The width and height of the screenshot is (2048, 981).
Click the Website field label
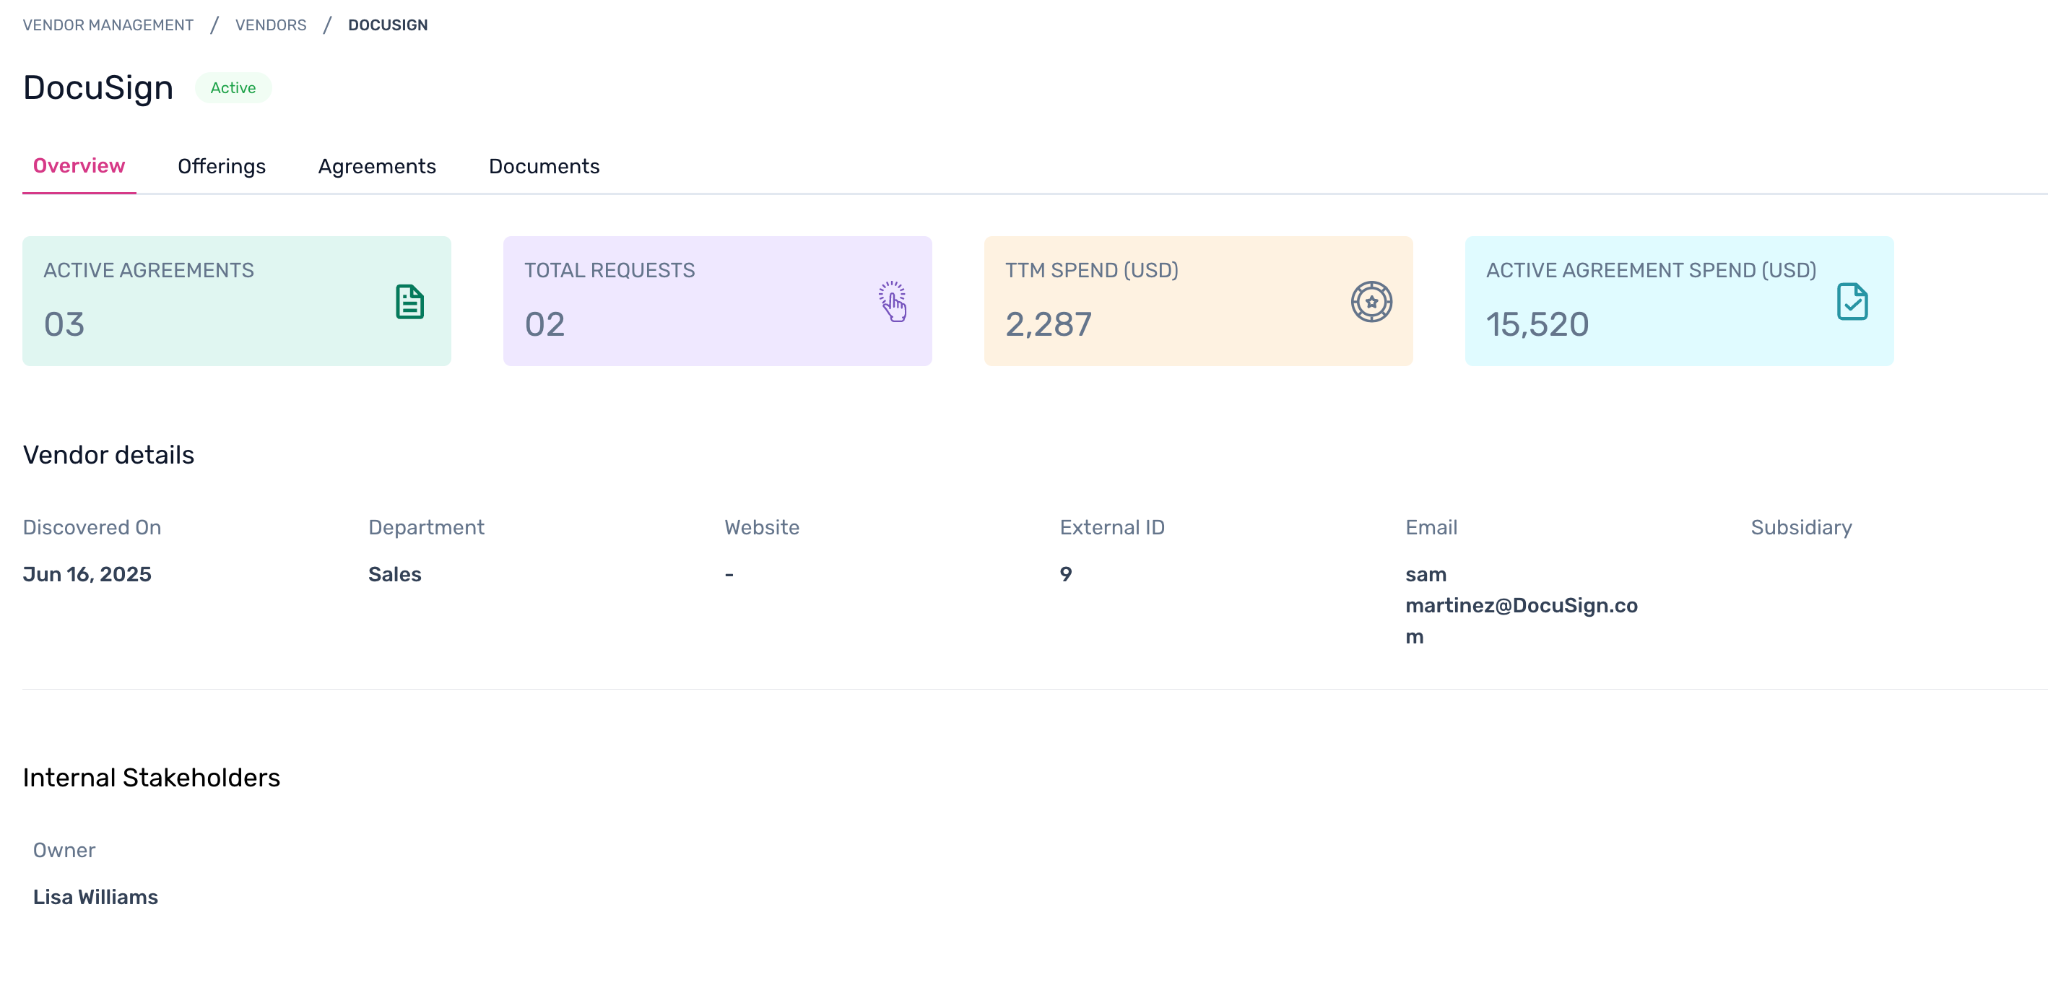point(762,527)
